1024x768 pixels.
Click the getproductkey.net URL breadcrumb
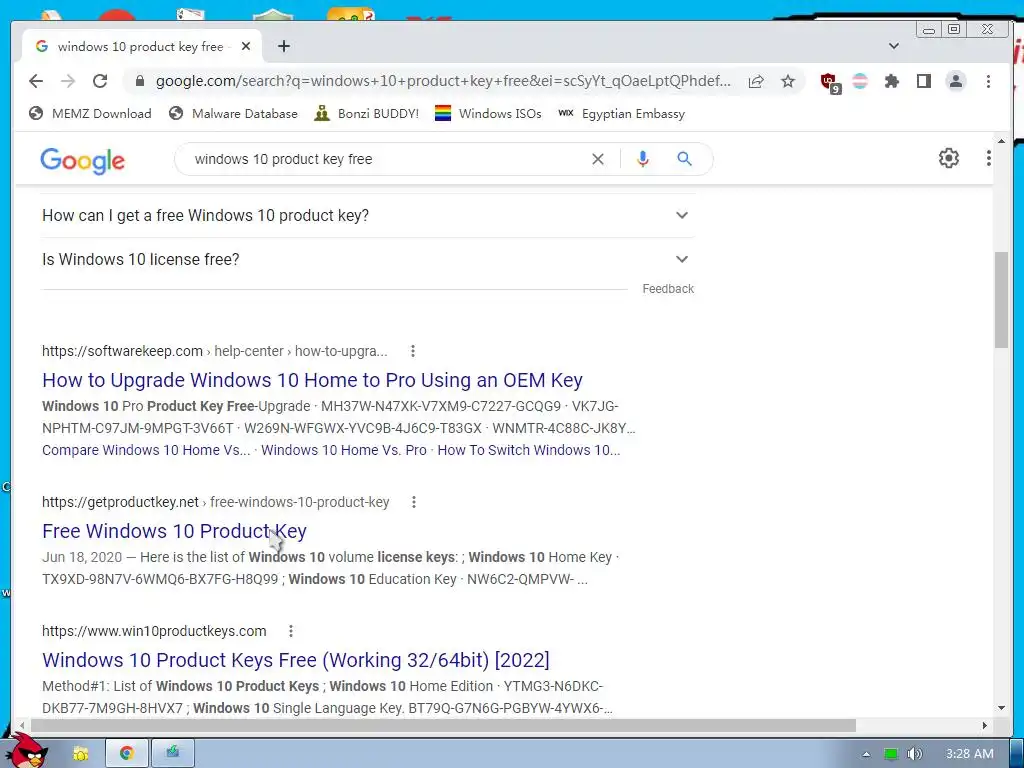point(216,502)
